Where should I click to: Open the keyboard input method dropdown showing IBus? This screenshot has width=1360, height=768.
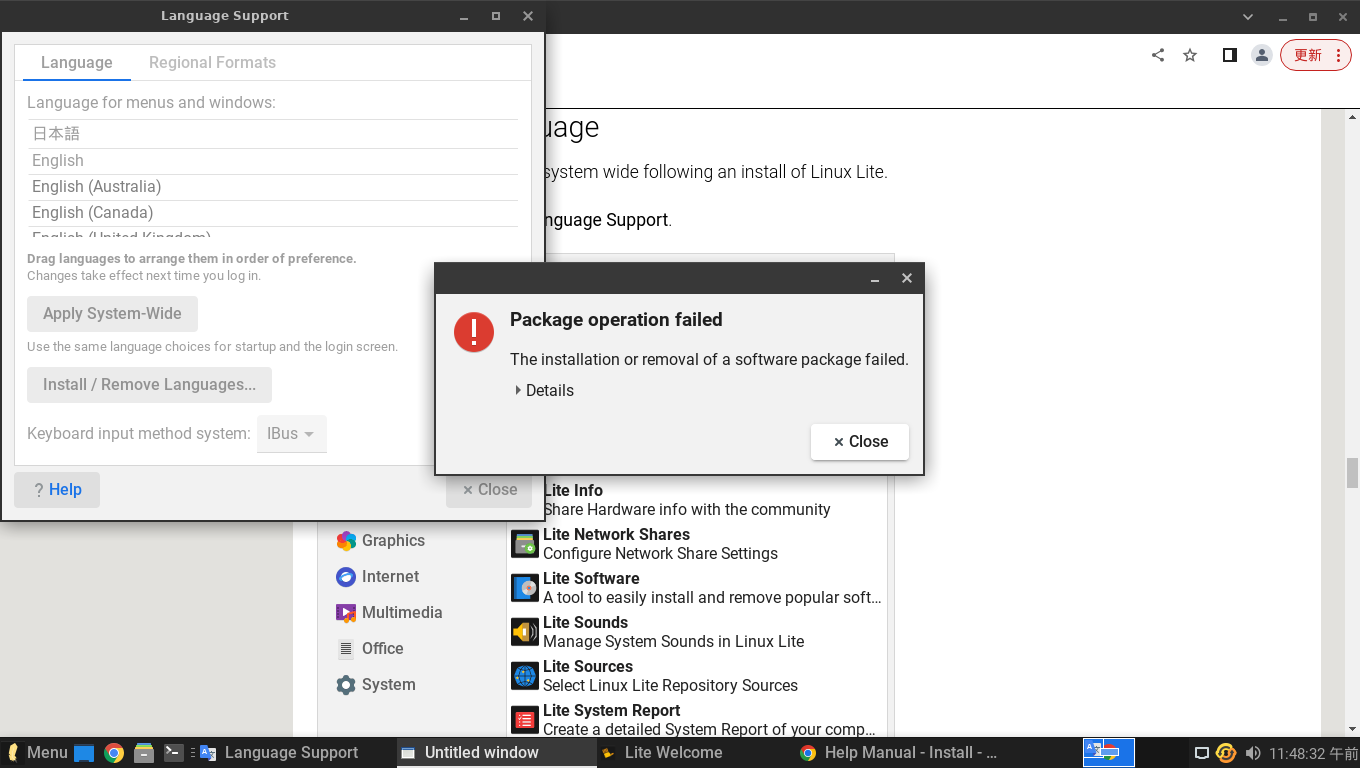point(291,433)
